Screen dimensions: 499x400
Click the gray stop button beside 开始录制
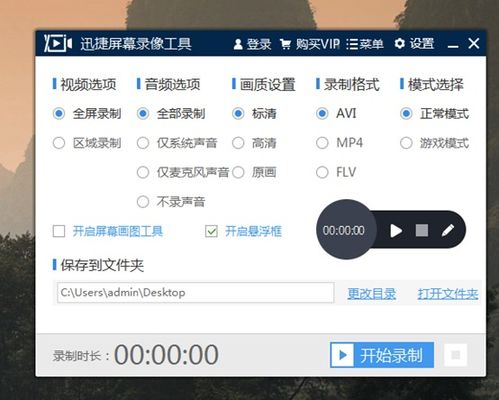coord(455,355)
